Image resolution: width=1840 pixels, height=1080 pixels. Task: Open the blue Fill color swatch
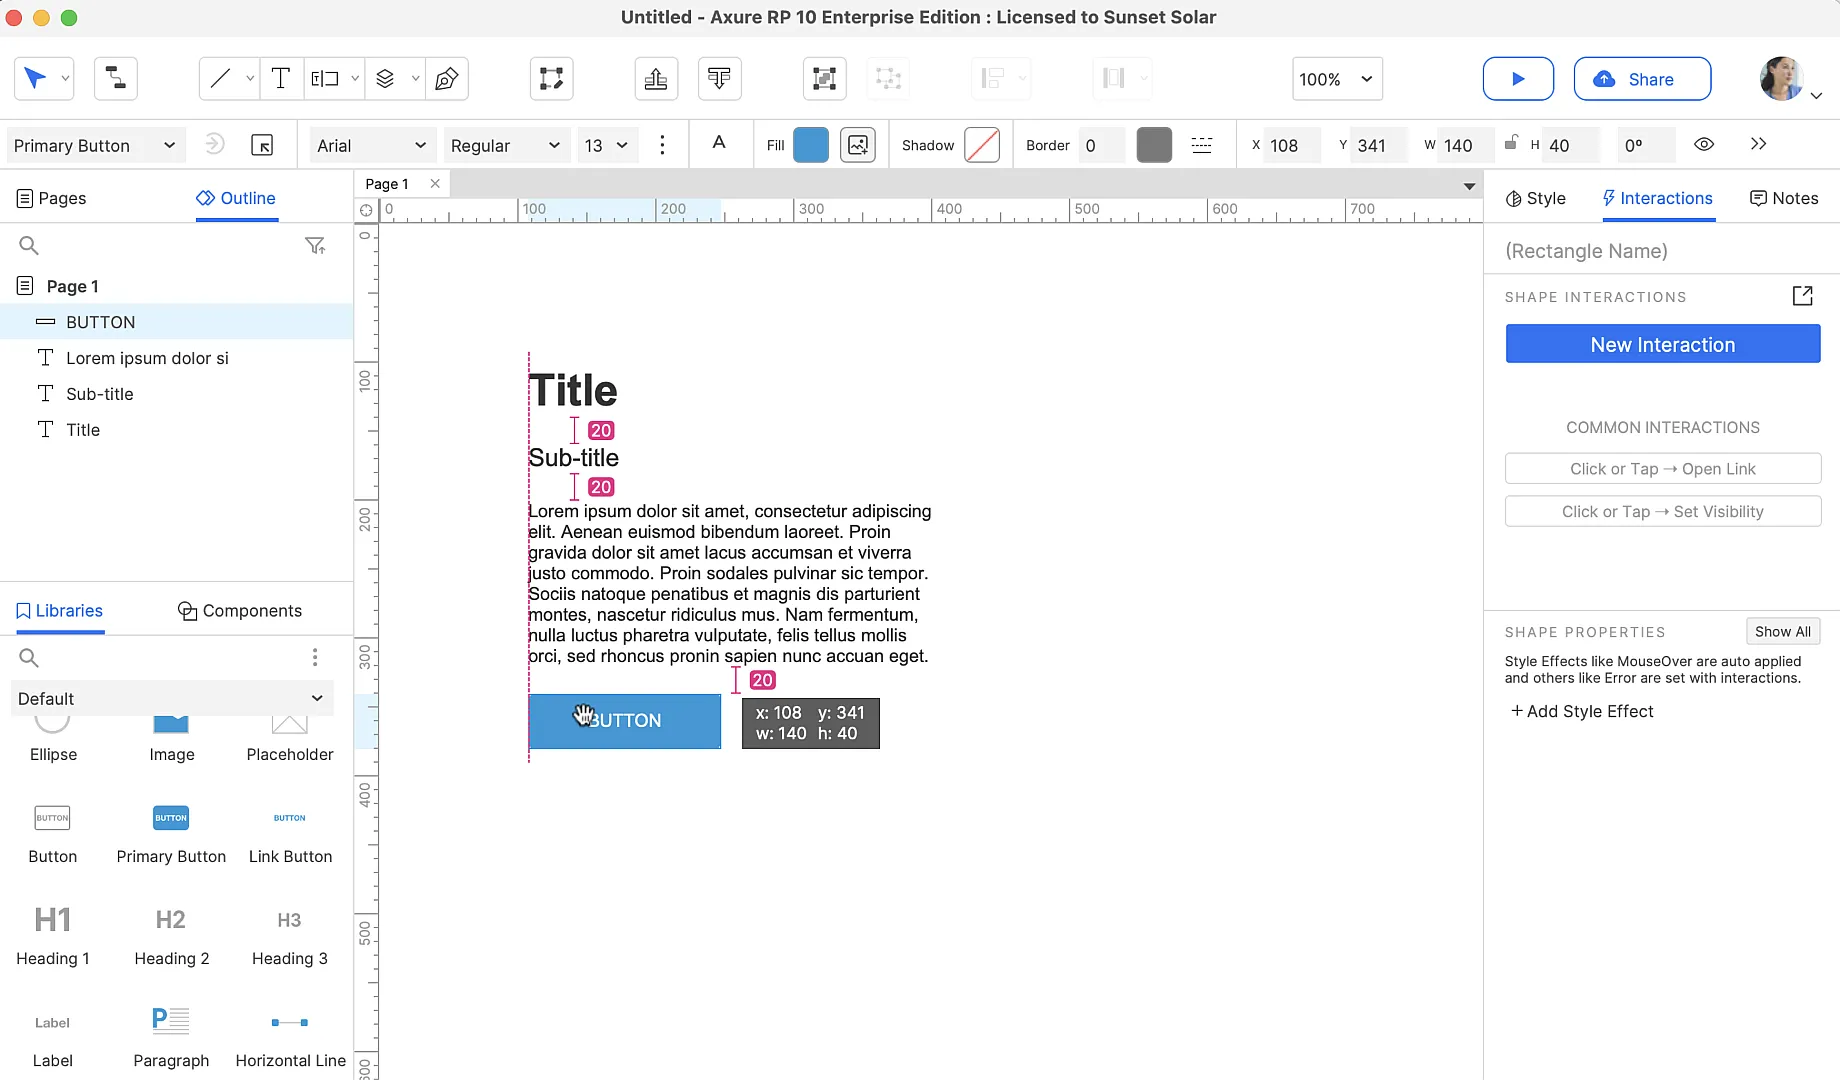click(811, 145)
